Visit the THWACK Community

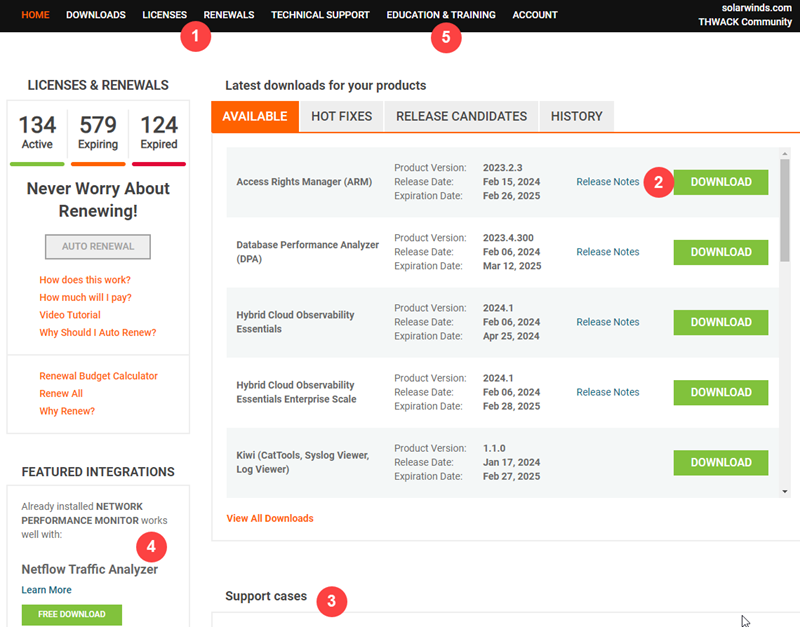click(x=744, y=21)
